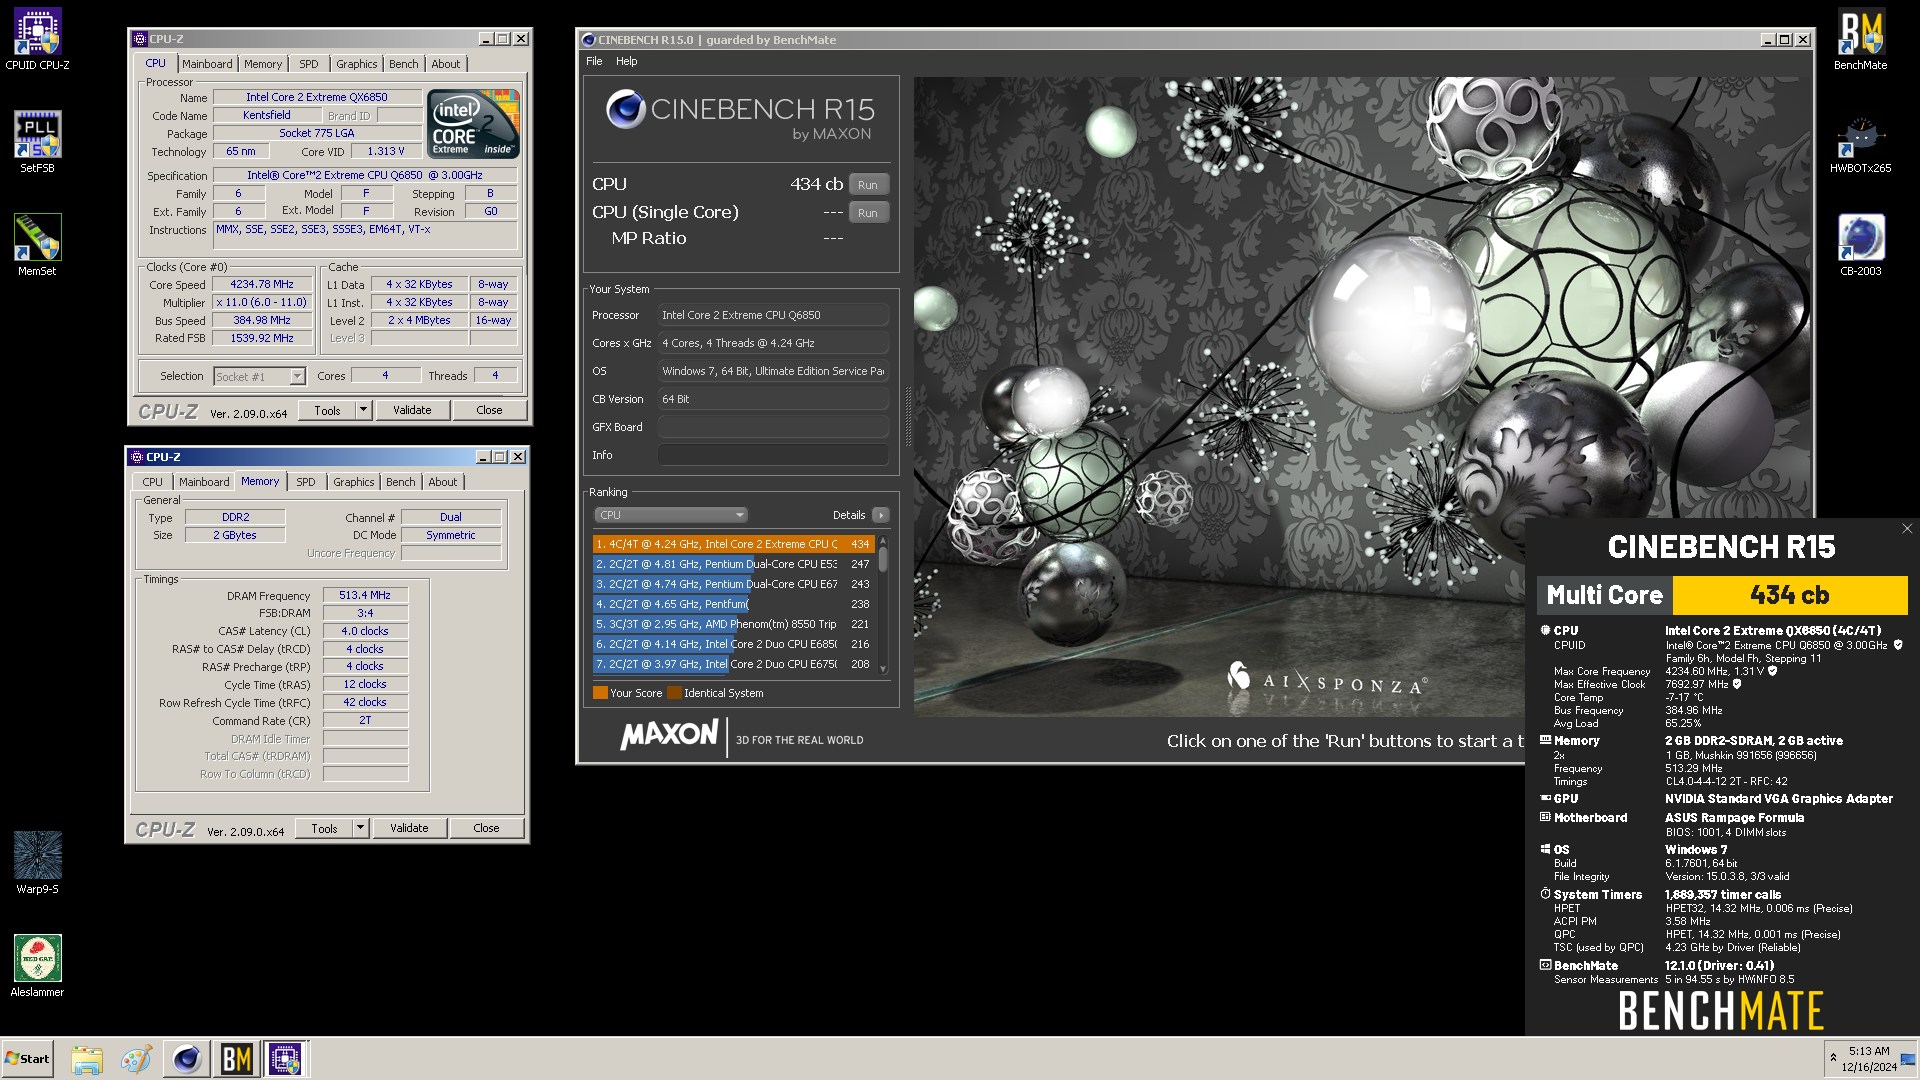Image resolution: width=1920 pixels, height=1080 pixels.
Task: Open the File menu in Cinebench
Action: coord(594,61)
